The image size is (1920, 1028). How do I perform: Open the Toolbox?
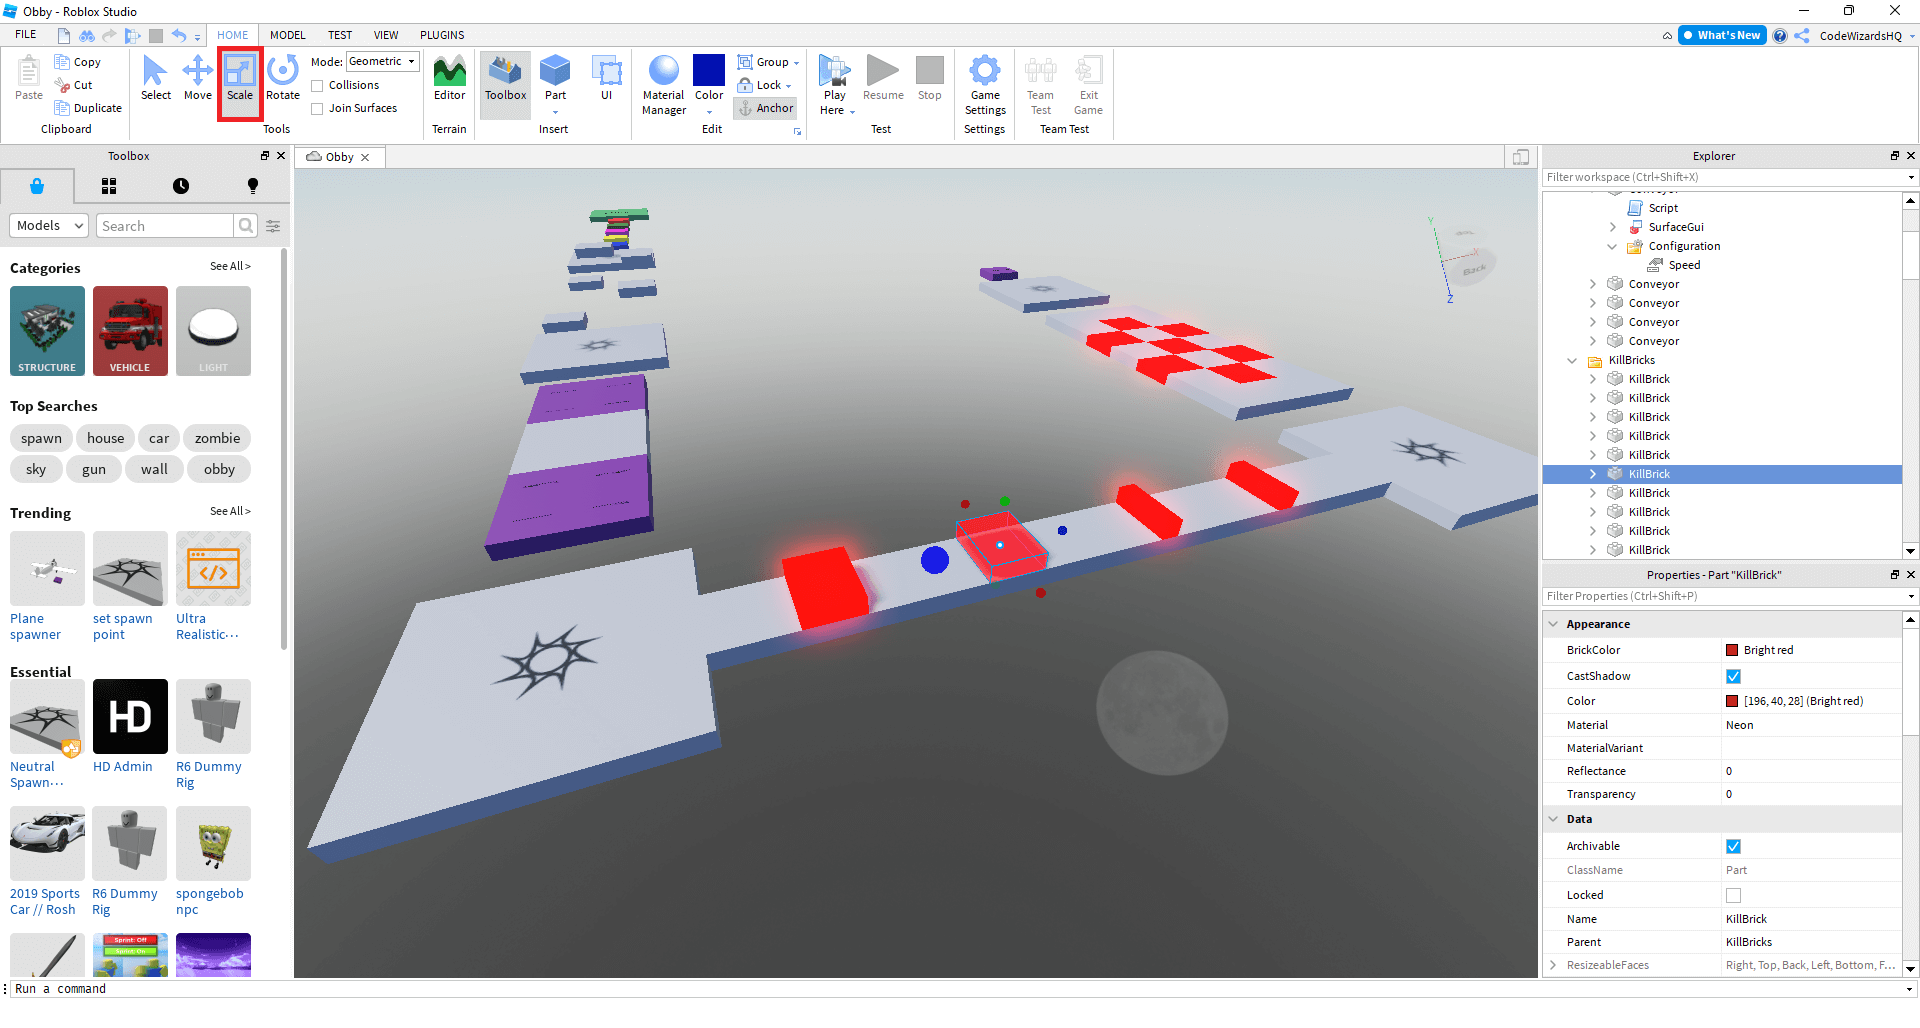coord(504,80)
